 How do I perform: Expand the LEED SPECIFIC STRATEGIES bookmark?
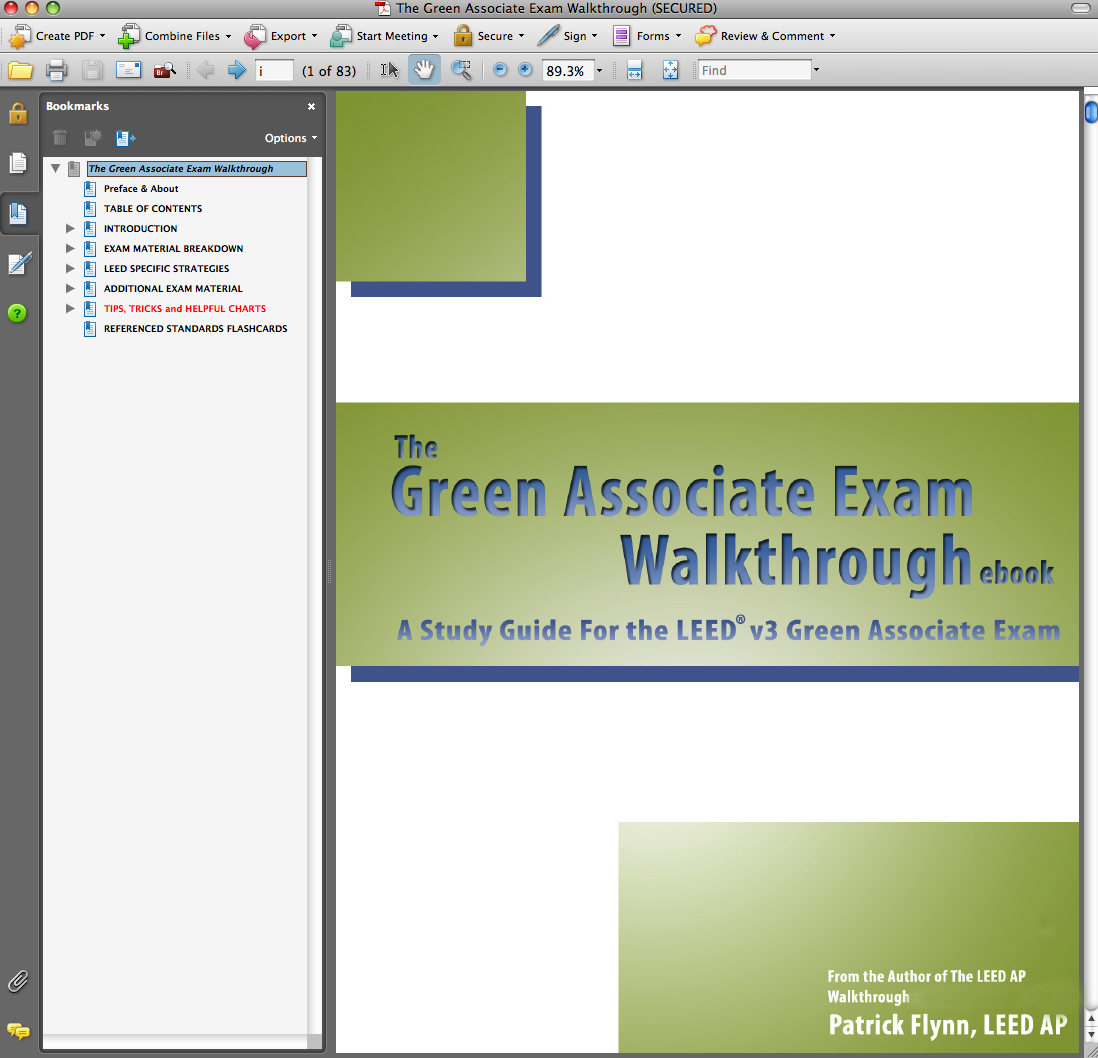[x=70, y=268]
